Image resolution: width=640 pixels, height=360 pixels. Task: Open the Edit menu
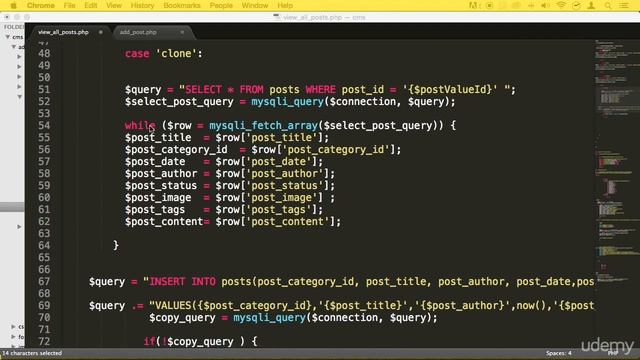(x=91, y=5)
